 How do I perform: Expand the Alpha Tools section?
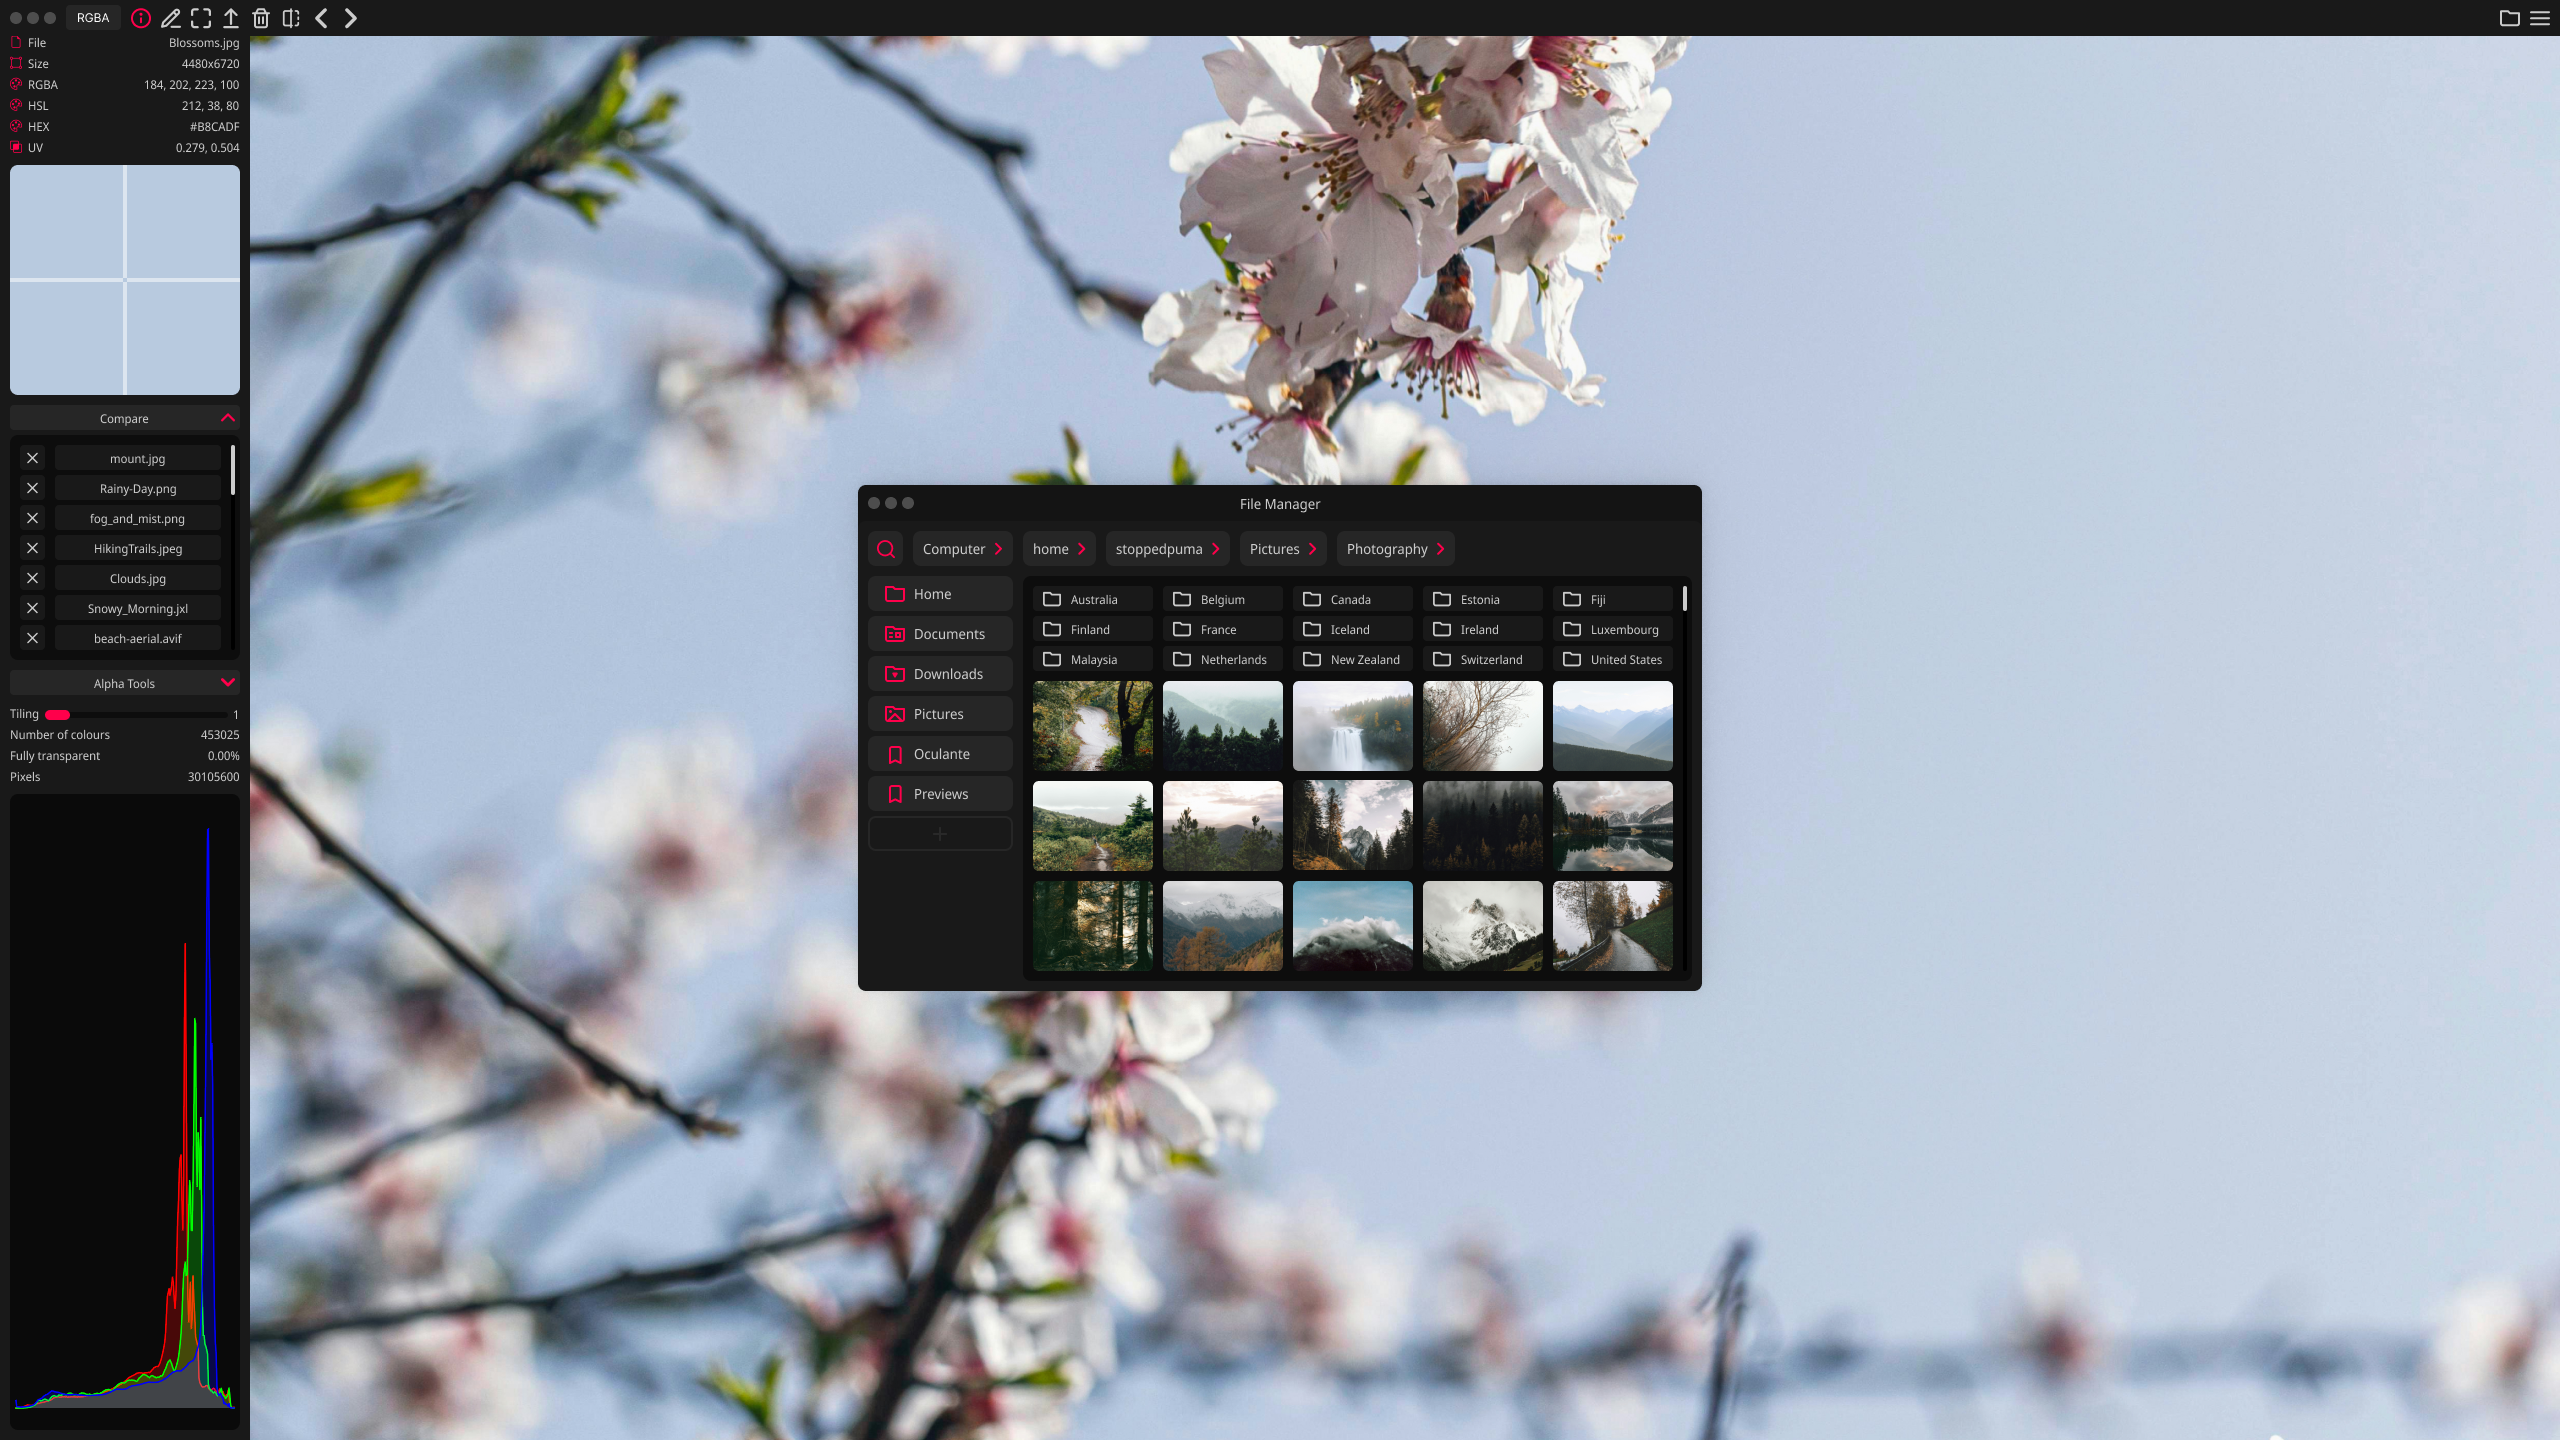pos(227,683)
